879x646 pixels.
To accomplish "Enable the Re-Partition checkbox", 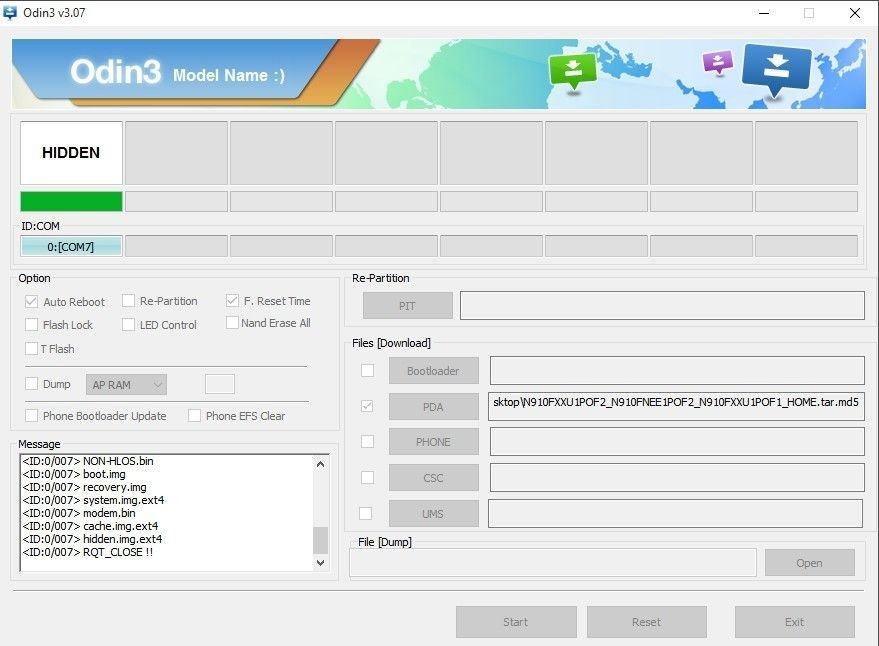I will pyautogui.click(x=128, y=301).
